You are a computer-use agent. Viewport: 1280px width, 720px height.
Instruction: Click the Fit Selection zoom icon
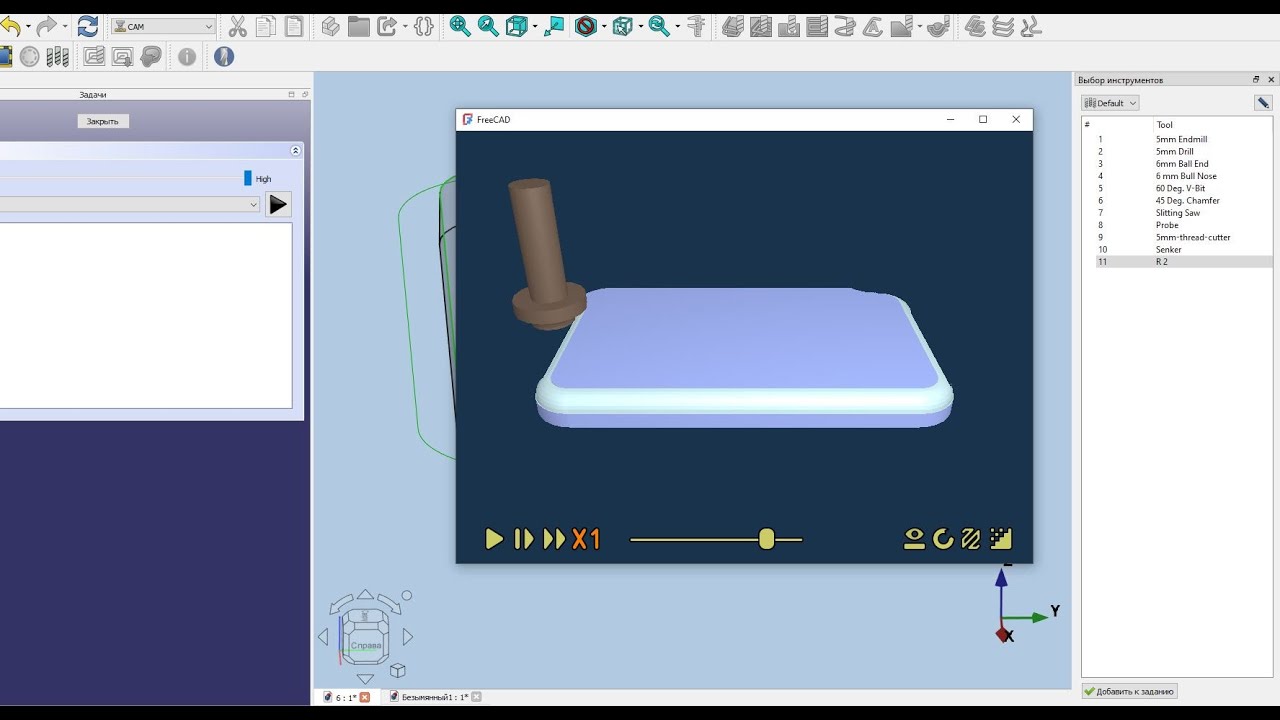[488, 27]
